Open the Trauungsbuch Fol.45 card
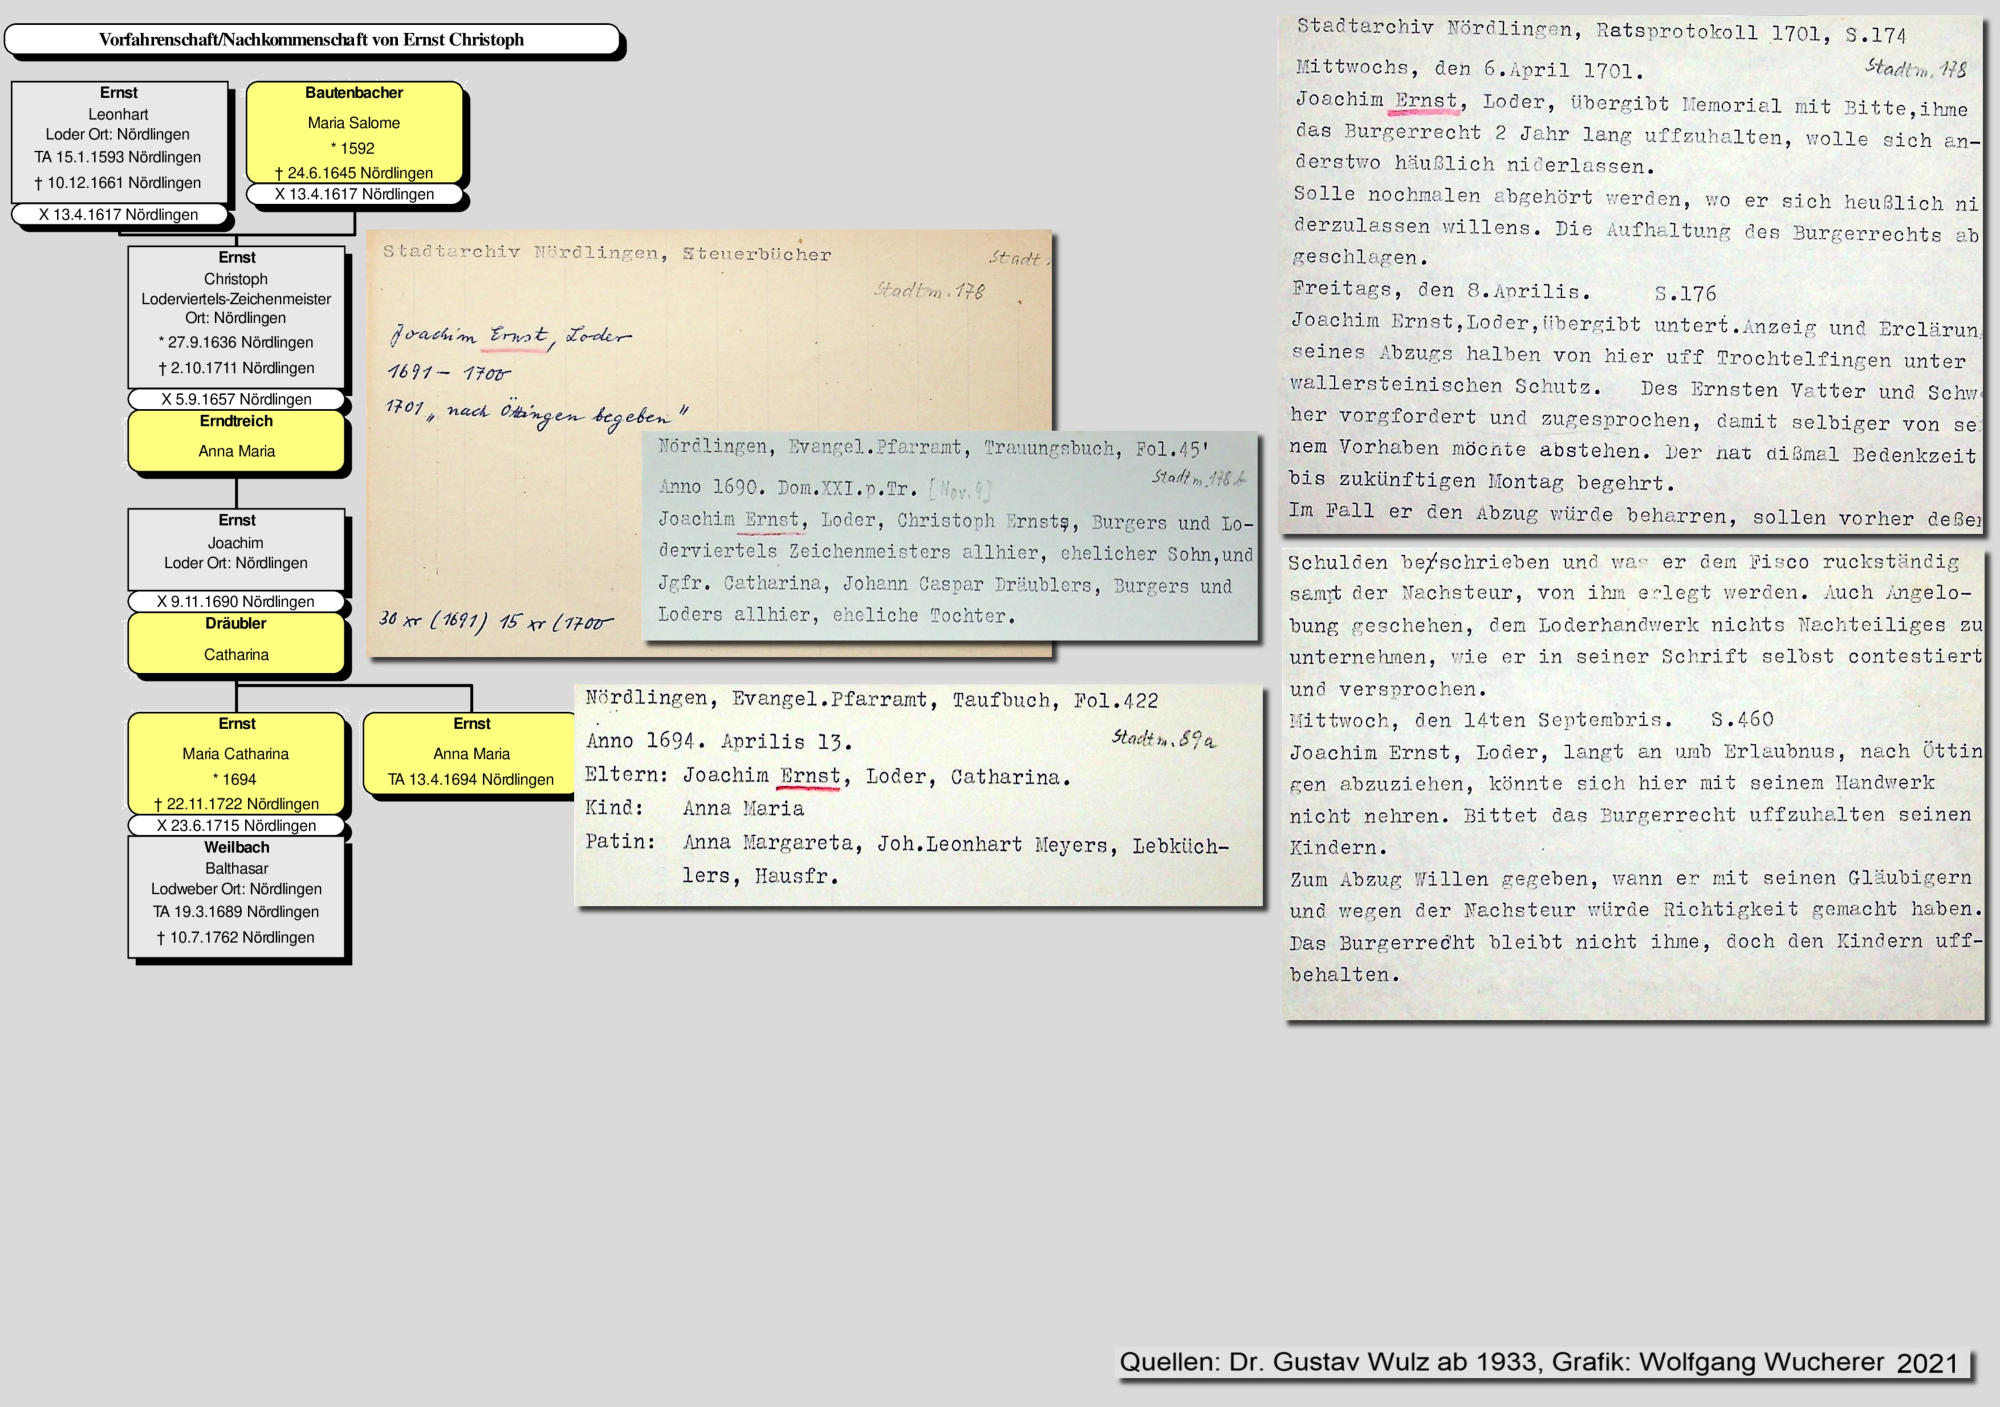The height and width of the screenshot is (1407, 2000). 950,535
